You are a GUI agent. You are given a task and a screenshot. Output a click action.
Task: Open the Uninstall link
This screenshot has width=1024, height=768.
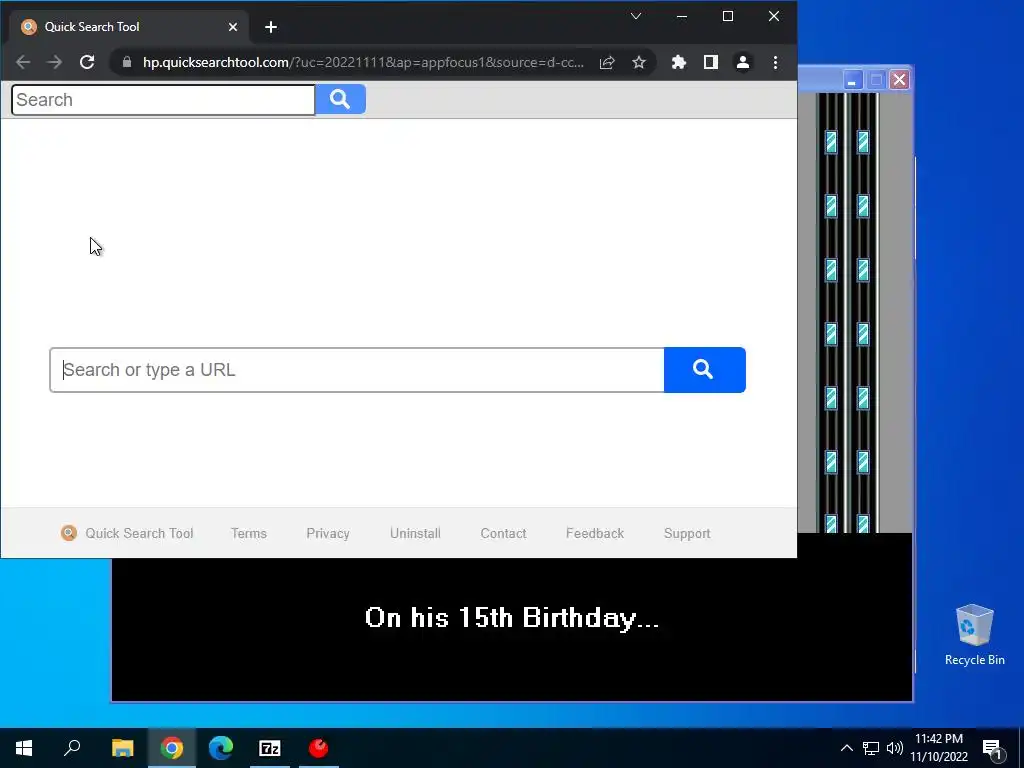[x=415, y=533]
